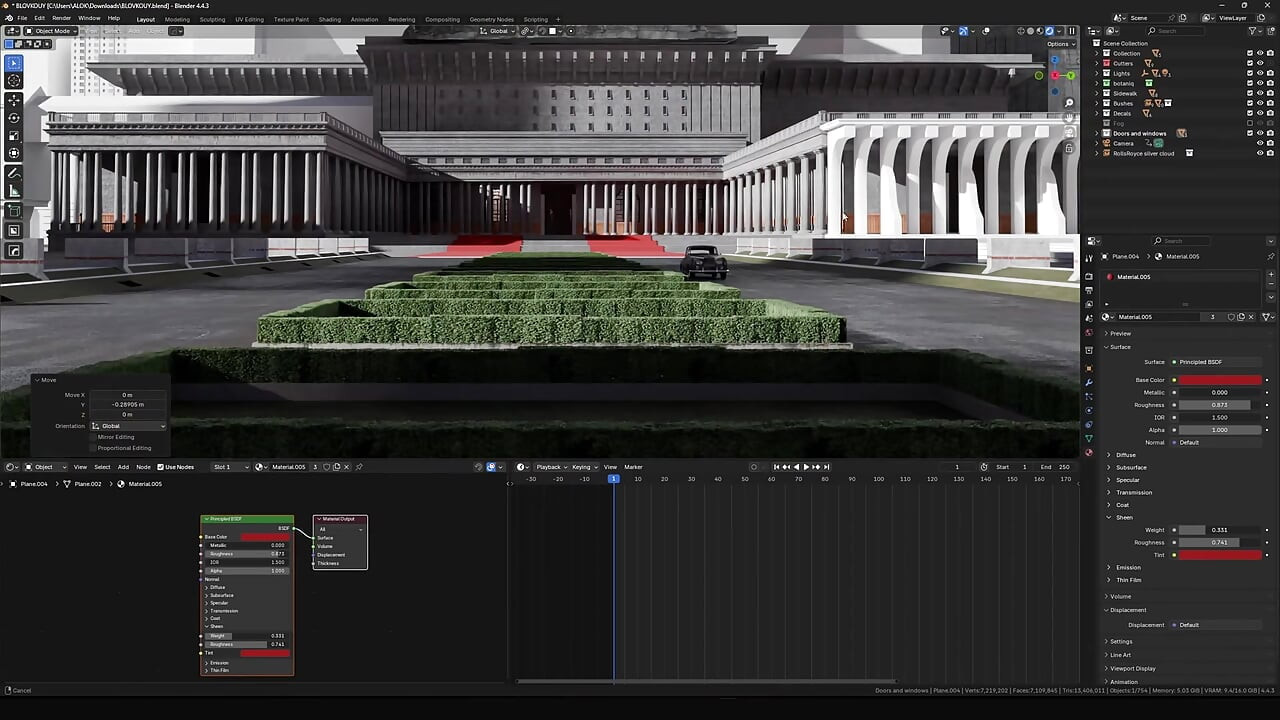Viewport: 1280px width, 720px height.
Task: Open the File menu
Action: click(x=22, y=18)
